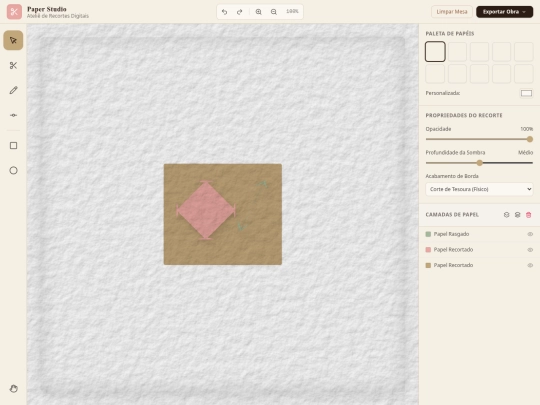
Task: Click the Paper Studio scissors logo
Action: click(x=14, y=12)
